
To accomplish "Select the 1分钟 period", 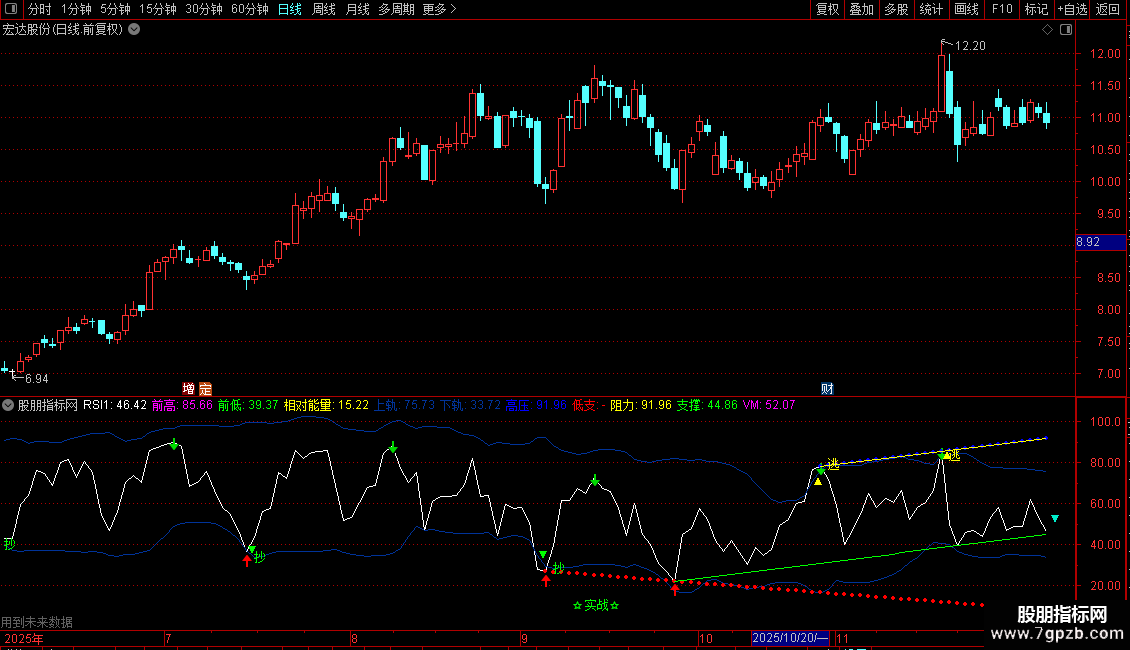I will click(x=76, y=9).
